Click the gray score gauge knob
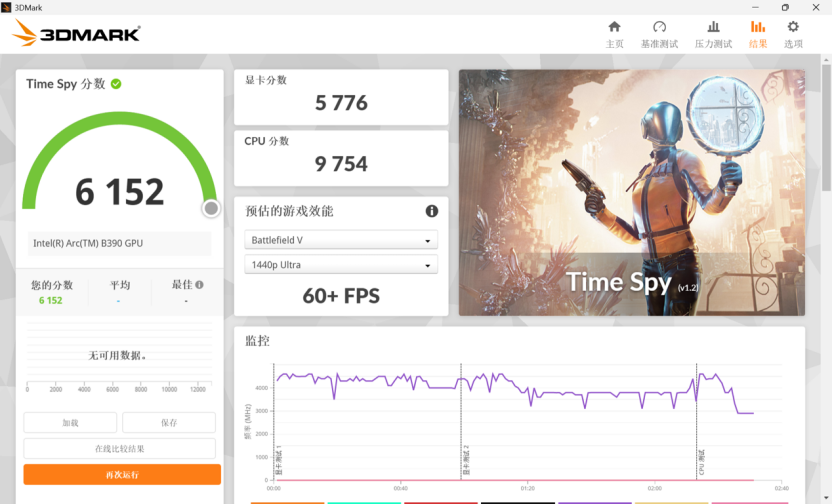 [211, 208]
